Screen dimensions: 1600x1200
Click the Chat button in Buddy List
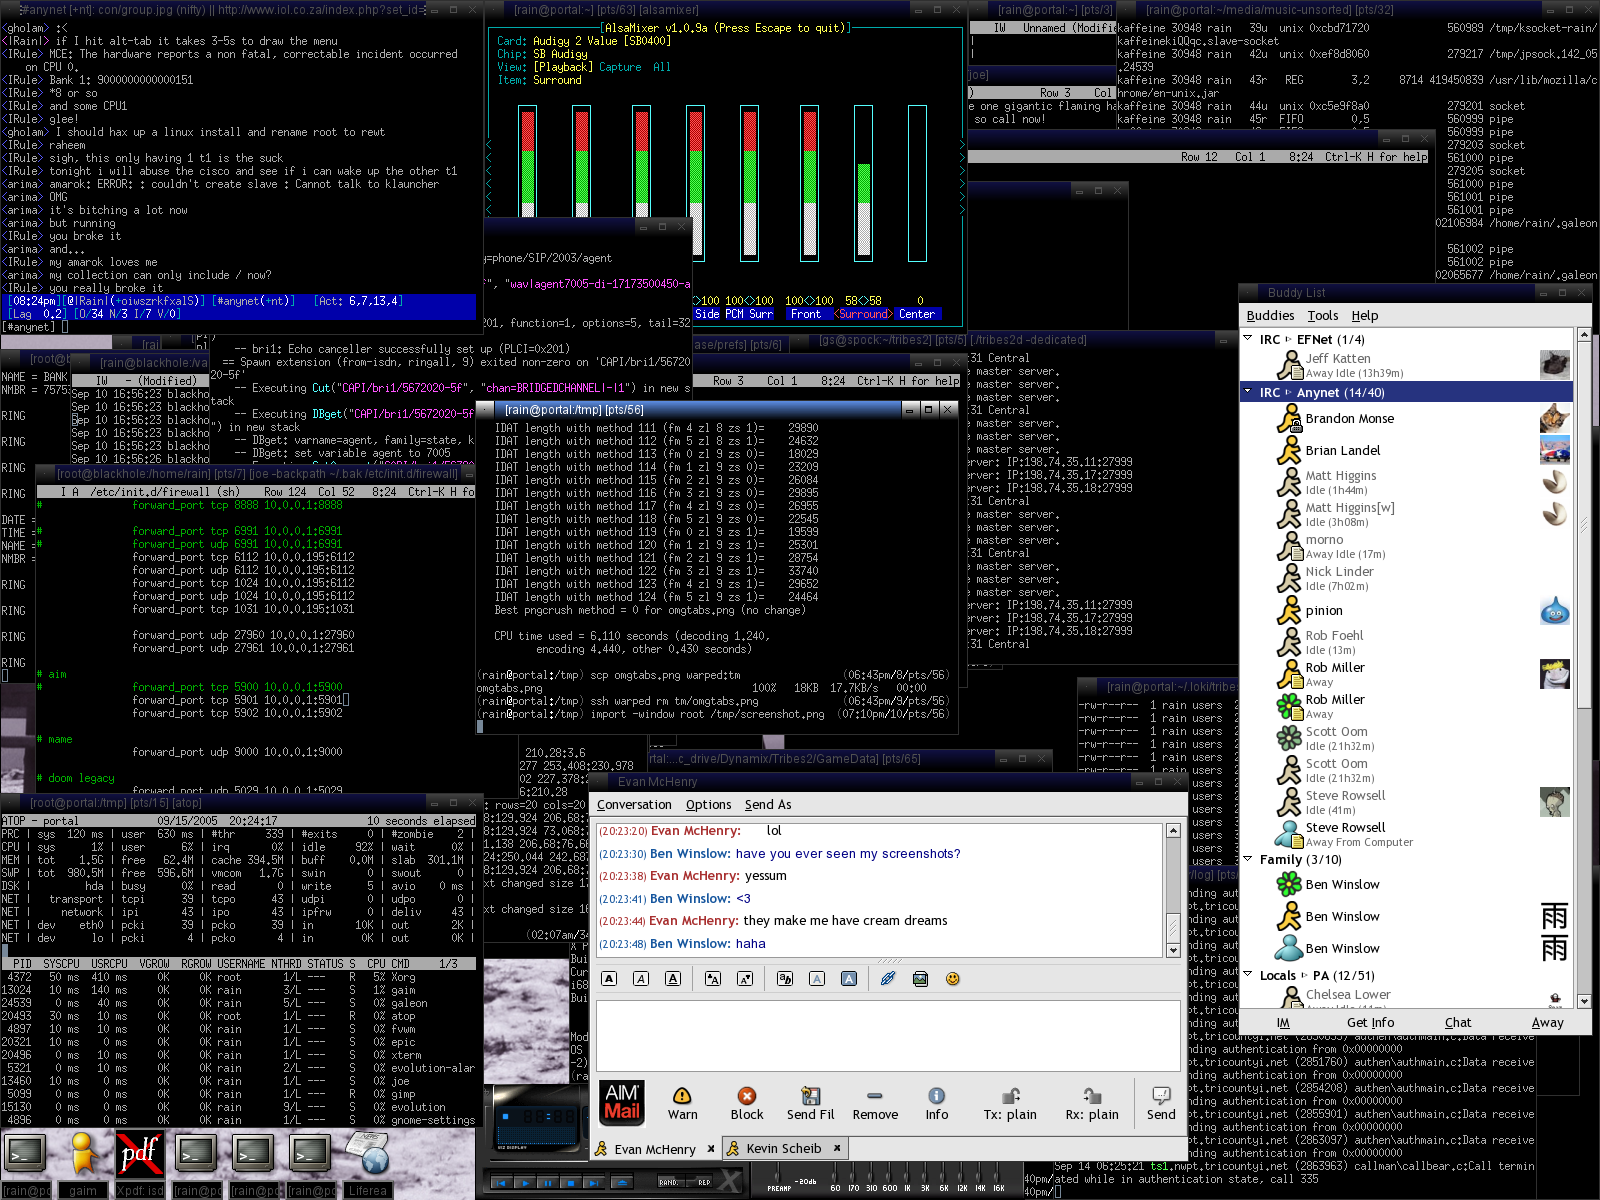pyautogui.click(x=1458, y=1023)
